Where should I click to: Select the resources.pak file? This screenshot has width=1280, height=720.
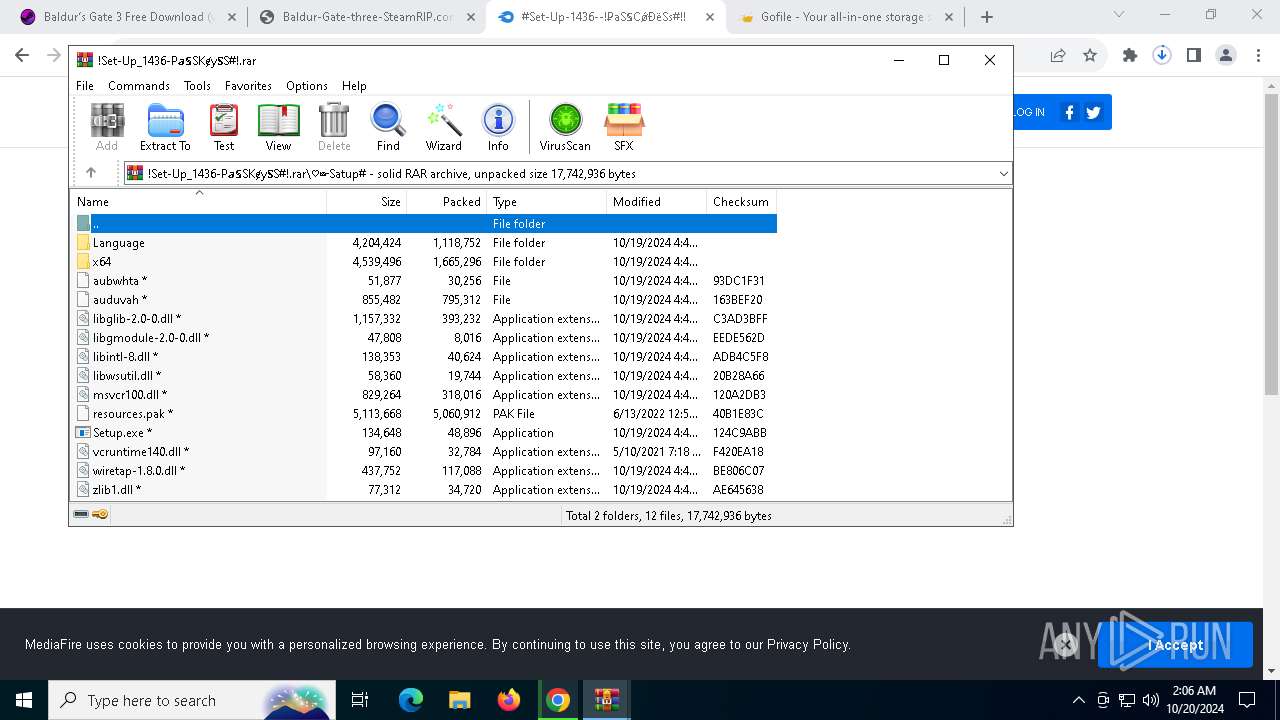pyautogui.click(x=424, y=413)
